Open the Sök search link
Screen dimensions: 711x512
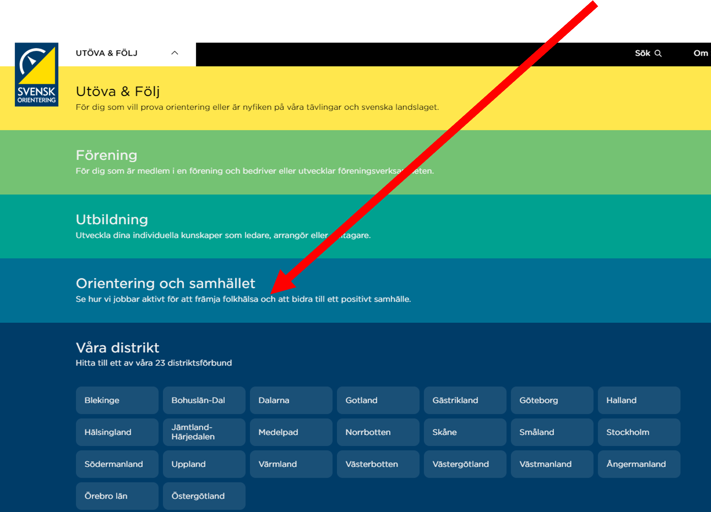(648, 53)
